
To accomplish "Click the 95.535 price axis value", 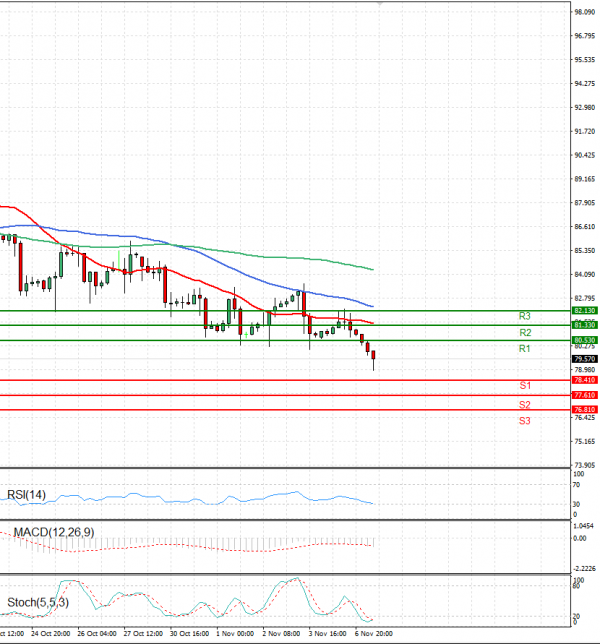I will click(x=584, y=60).
